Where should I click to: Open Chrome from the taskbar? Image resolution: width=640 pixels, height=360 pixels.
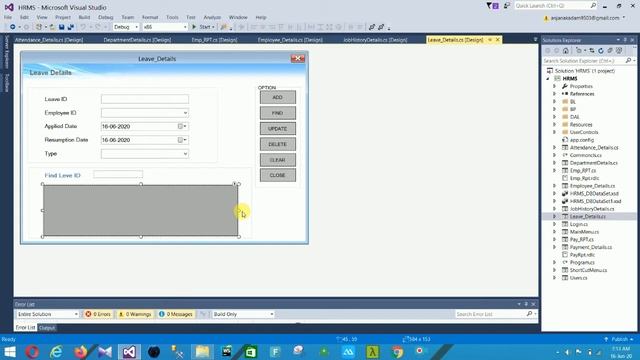[397, 351]
